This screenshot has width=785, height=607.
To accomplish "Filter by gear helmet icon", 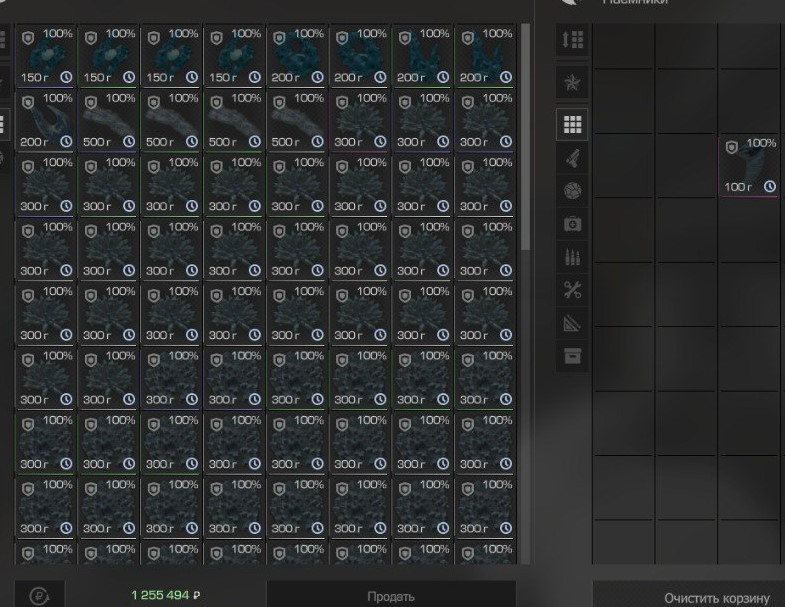I will 573,191.
